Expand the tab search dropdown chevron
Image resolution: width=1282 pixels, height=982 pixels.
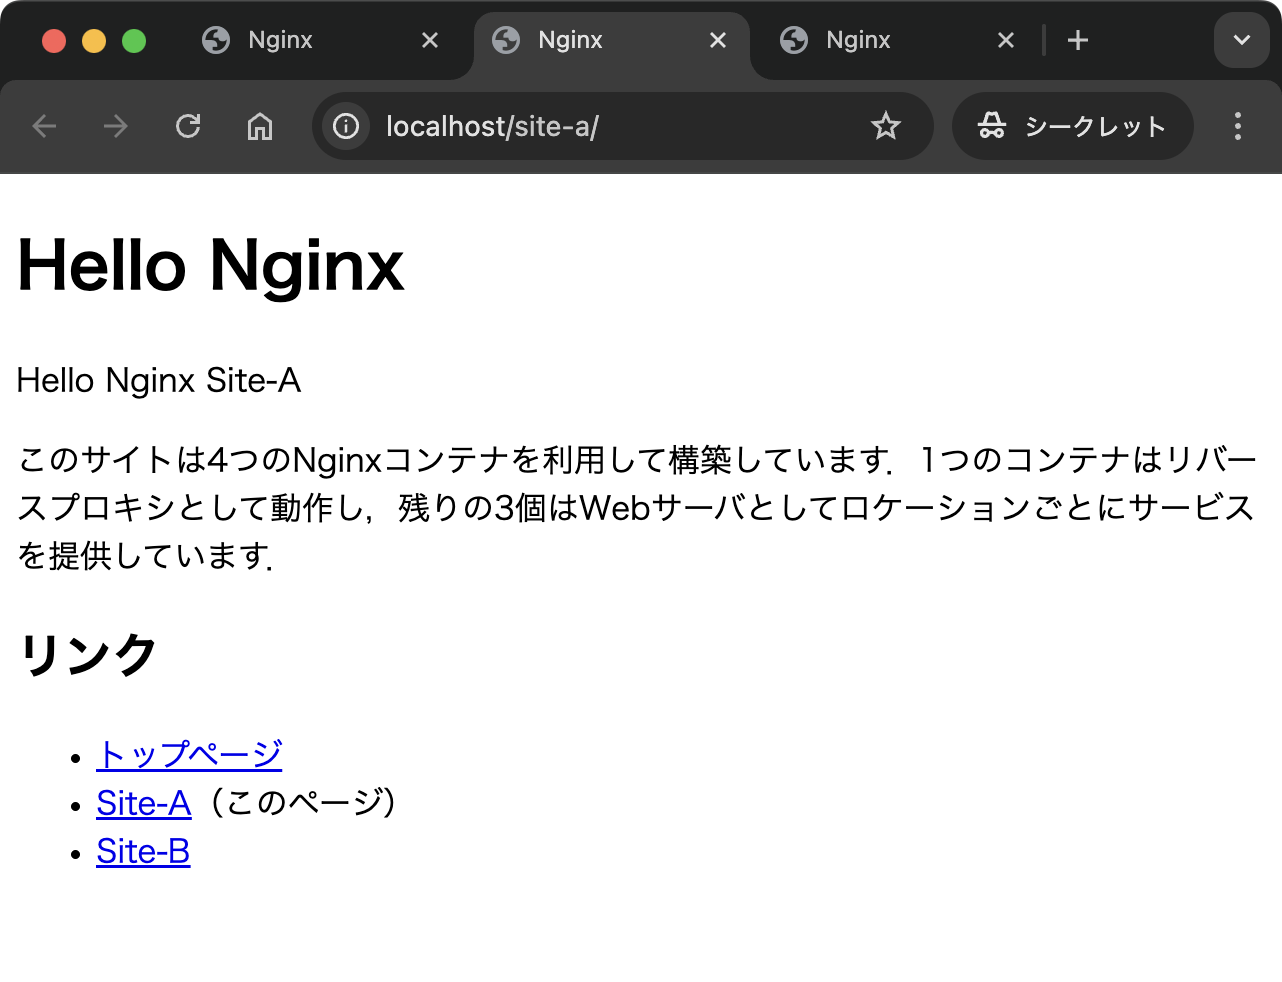coord(1241,40)
